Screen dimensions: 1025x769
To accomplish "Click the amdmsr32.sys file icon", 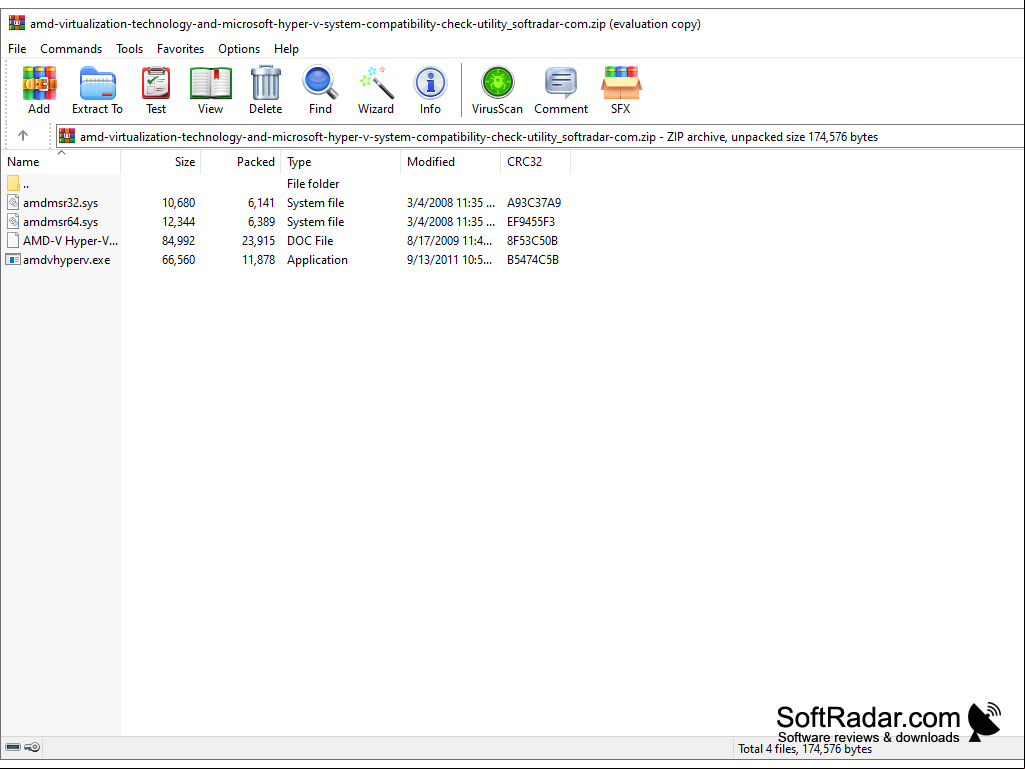I will point(13,203).
